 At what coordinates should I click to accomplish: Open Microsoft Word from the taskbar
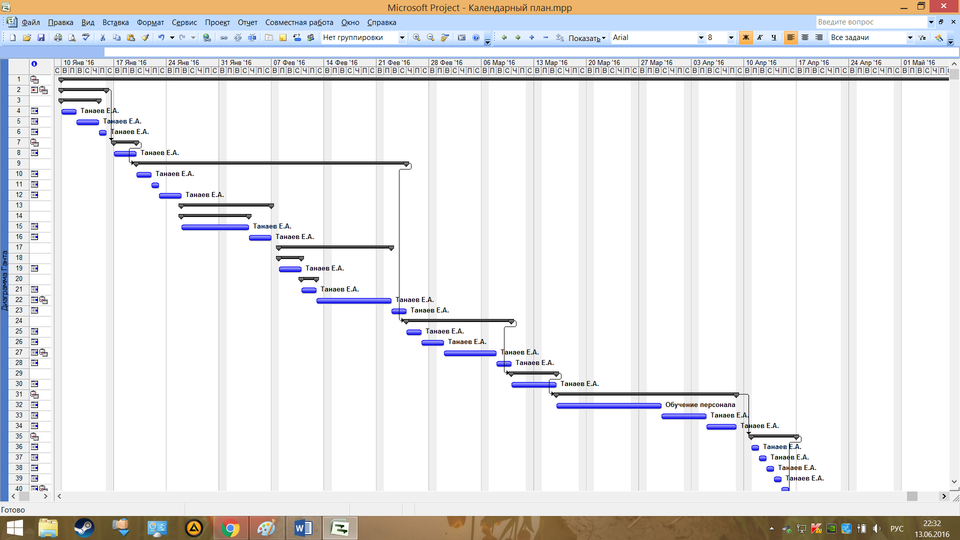(303, 528)
